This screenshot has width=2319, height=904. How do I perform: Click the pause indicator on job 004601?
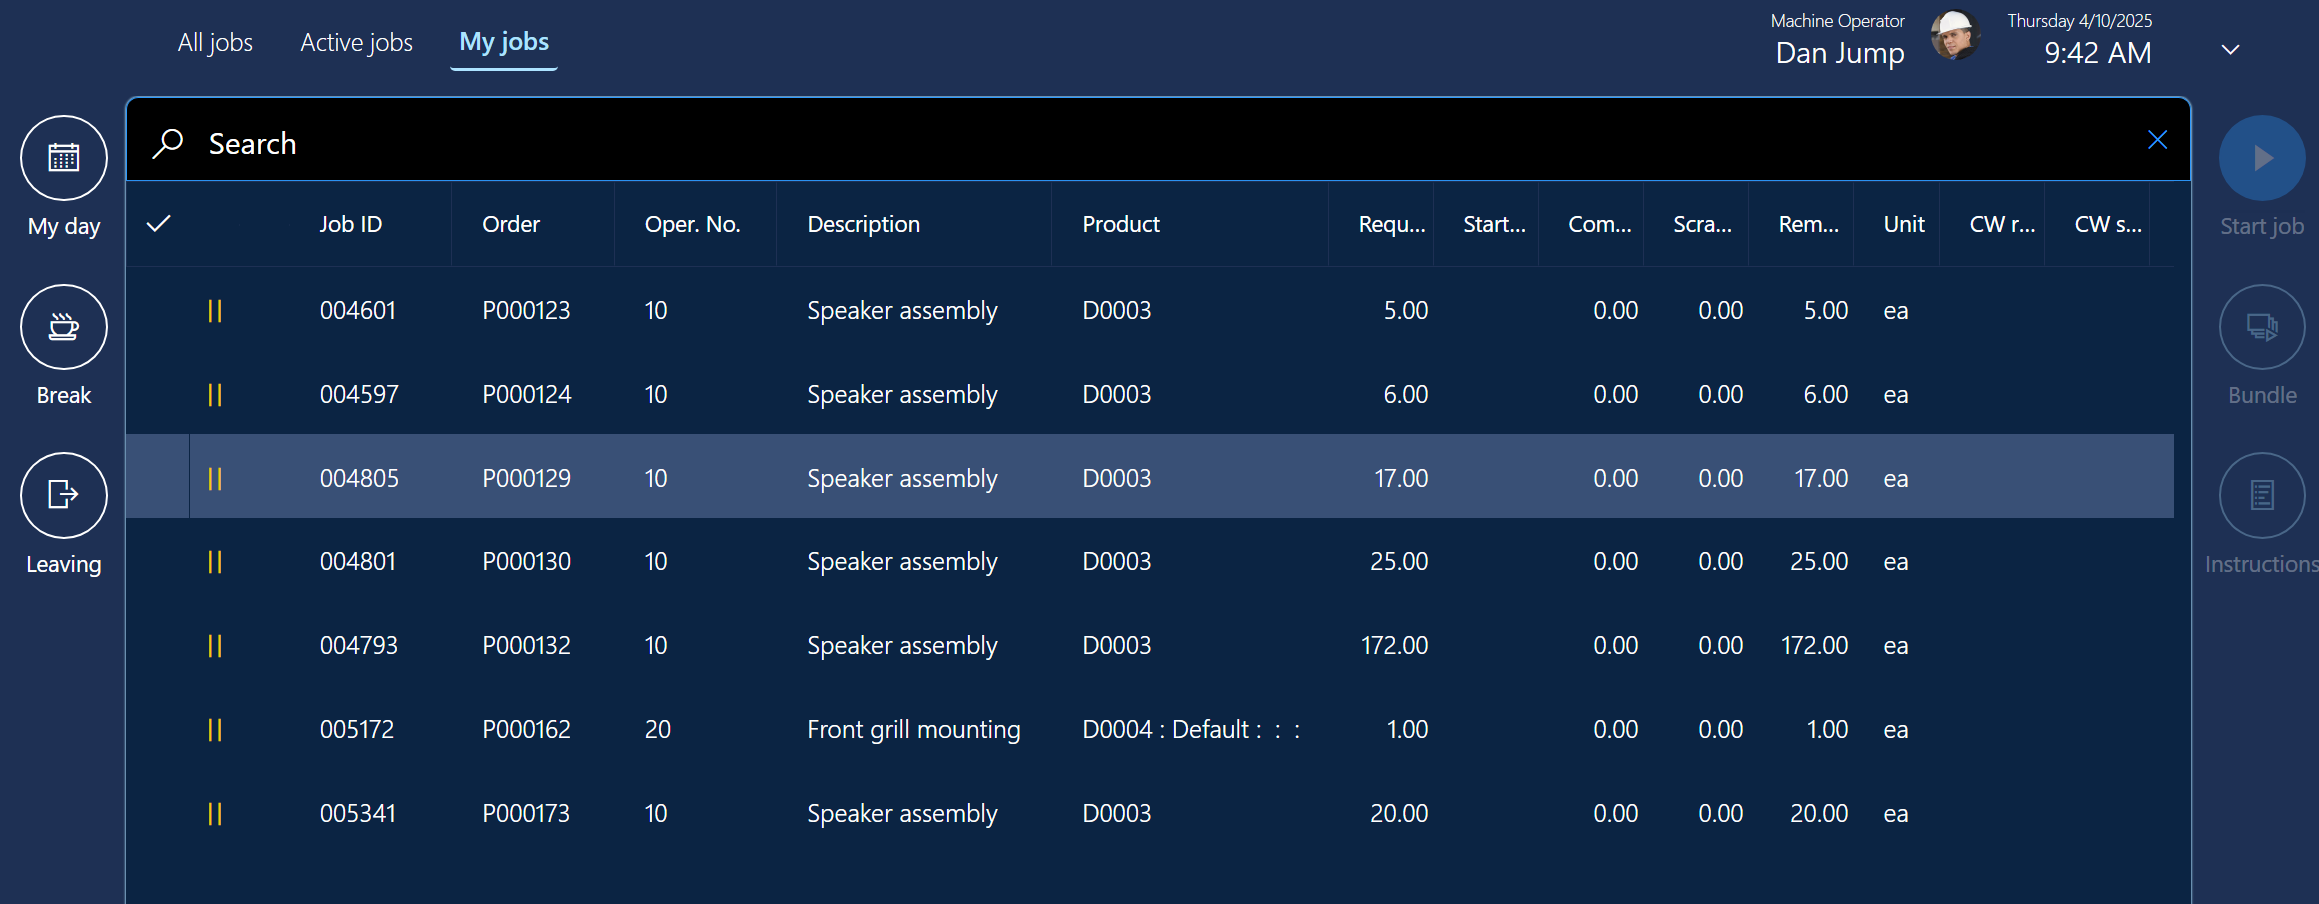tap(215, 310)
